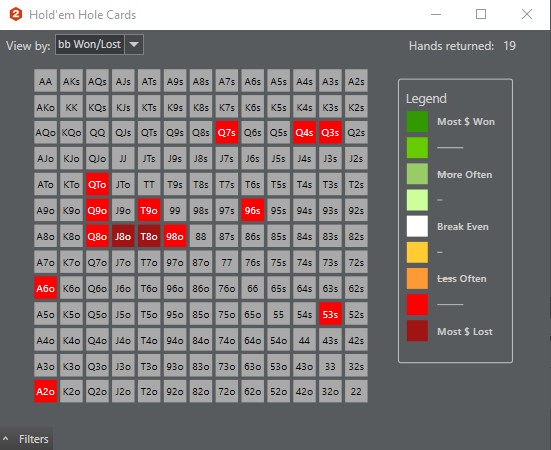Click the Most $ Won green swatch
Viewport: 551px width, 450px height.
[417, 122]
